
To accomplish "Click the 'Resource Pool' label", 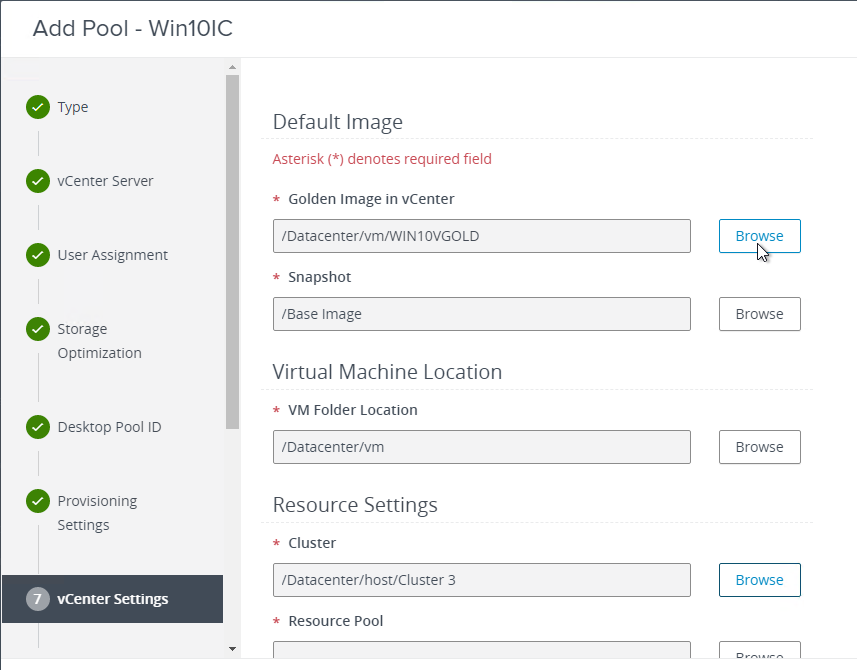I will (336, 621).
